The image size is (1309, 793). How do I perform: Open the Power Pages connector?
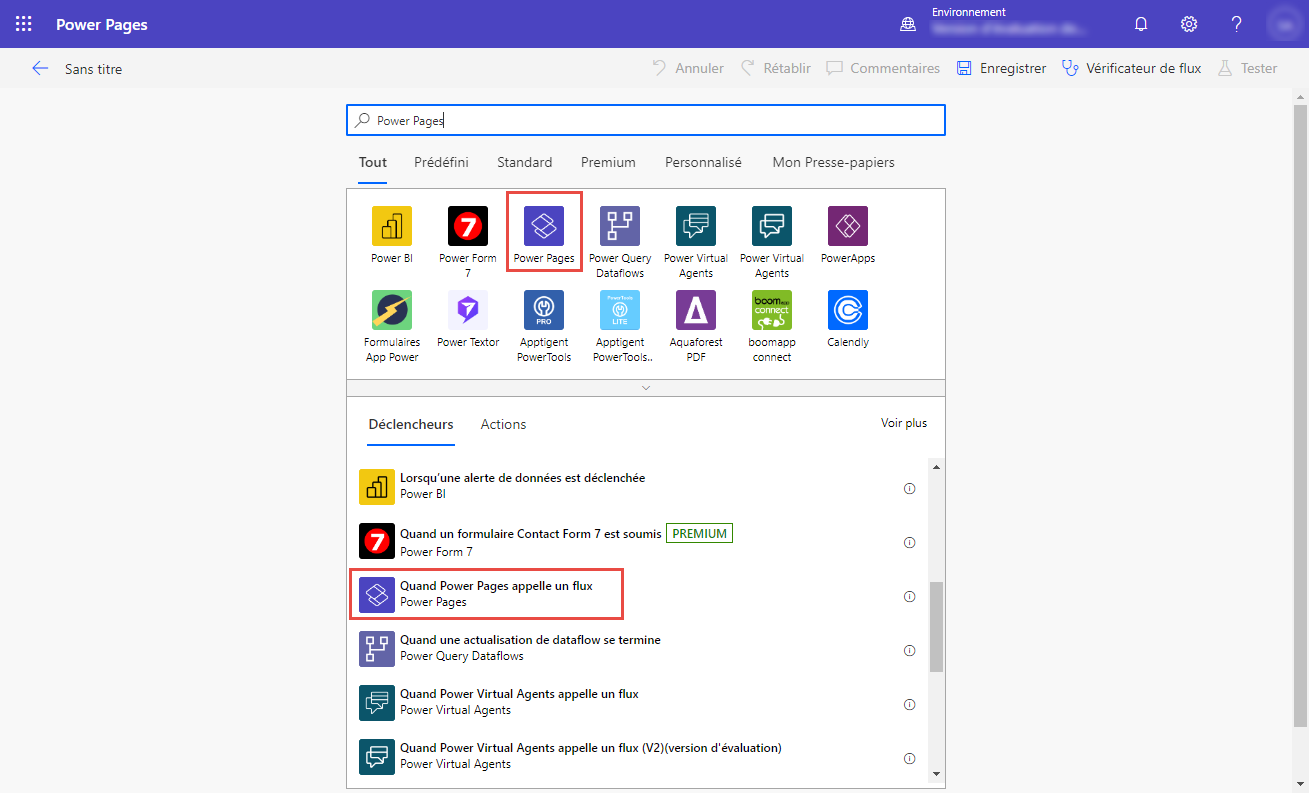(x=543, y=226)
